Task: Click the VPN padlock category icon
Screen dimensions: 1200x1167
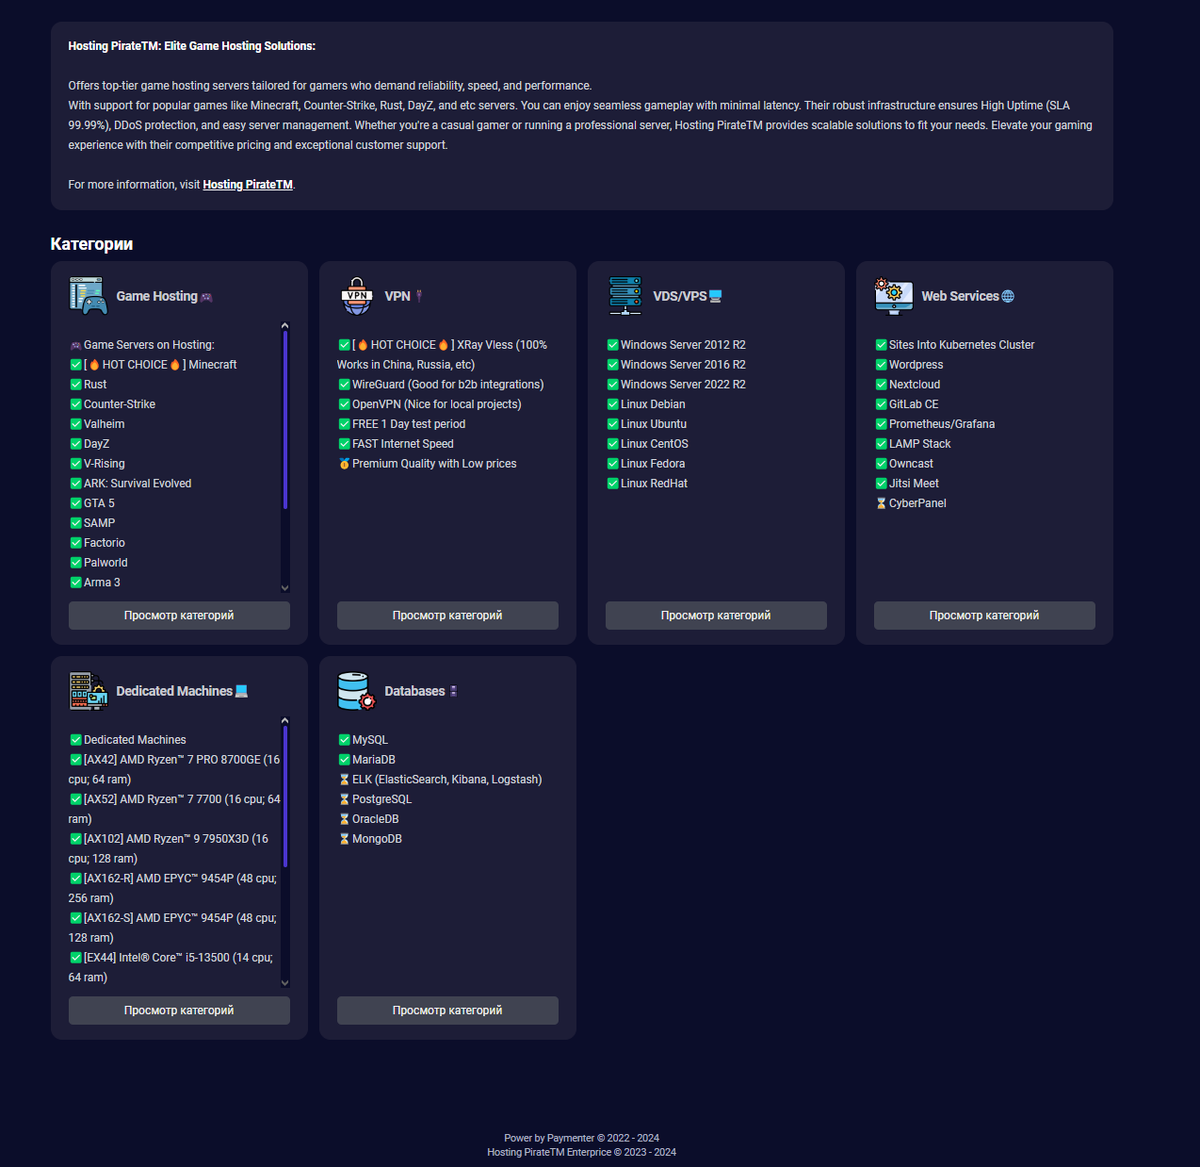Action: pyautogui.click(x=357, y=296)
